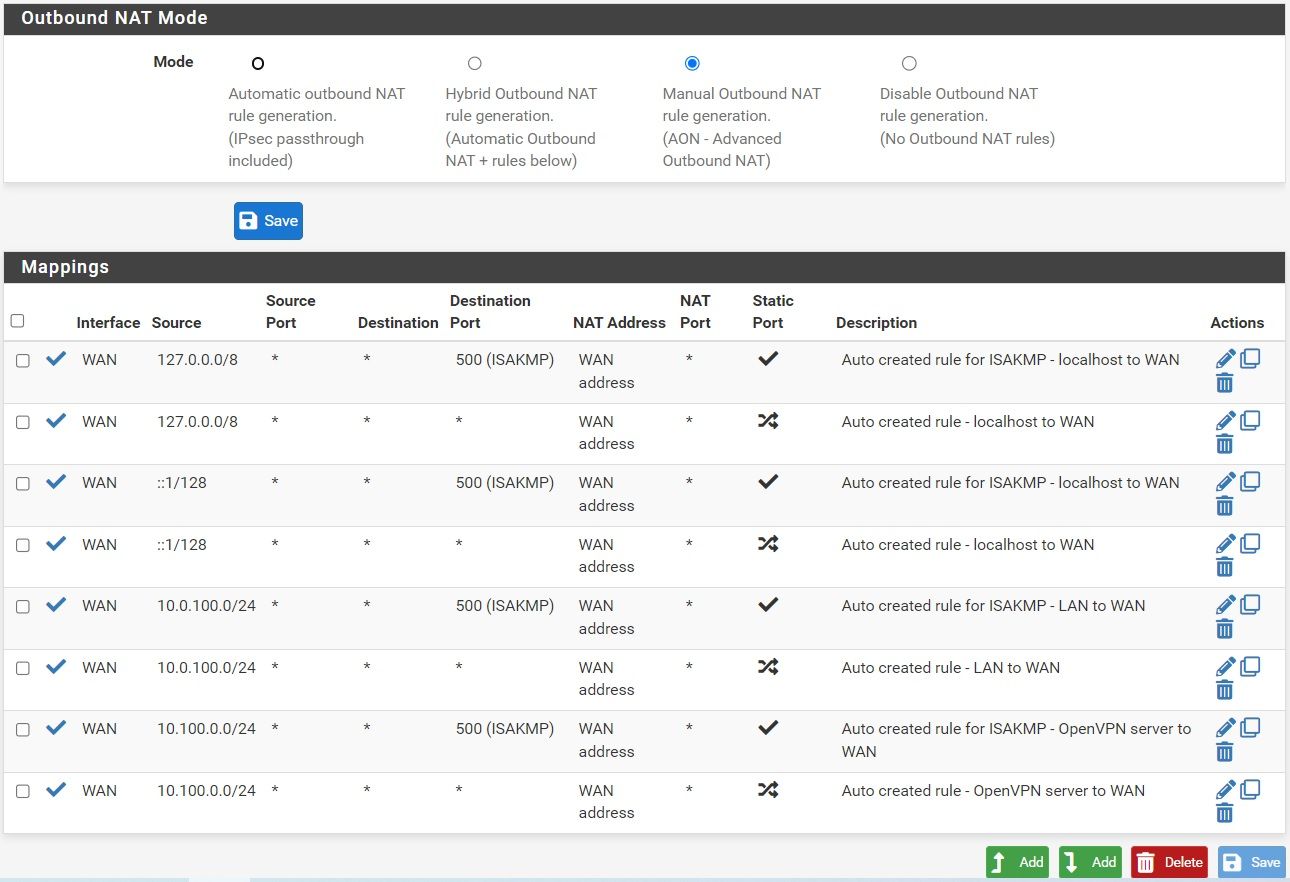
Task: Delete the 127.0.0.0/8 localhost to WAN rule
Action: pos(1225,445)
